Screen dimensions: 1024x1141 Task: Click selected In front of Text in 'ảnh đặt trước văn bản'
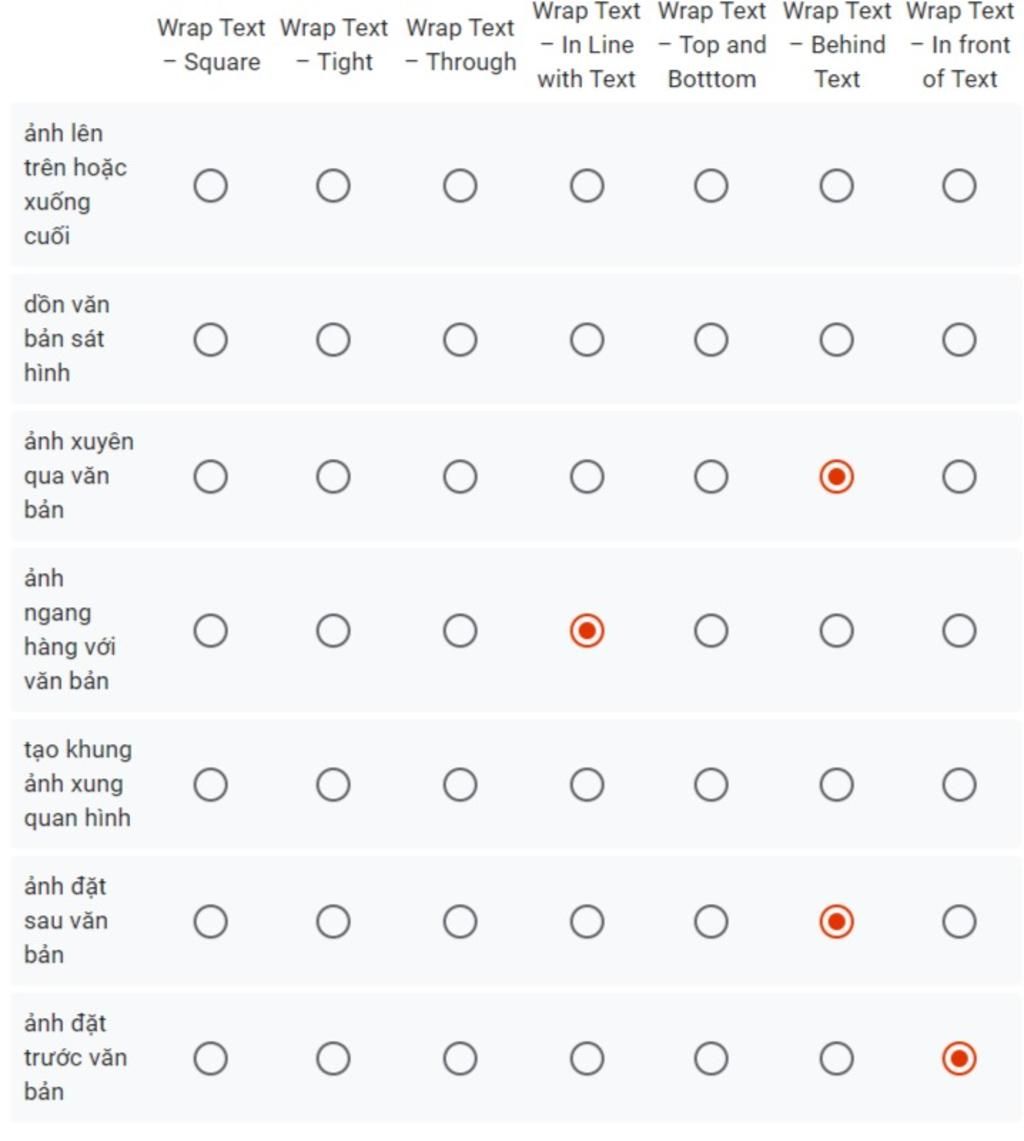coord(959,1058)
